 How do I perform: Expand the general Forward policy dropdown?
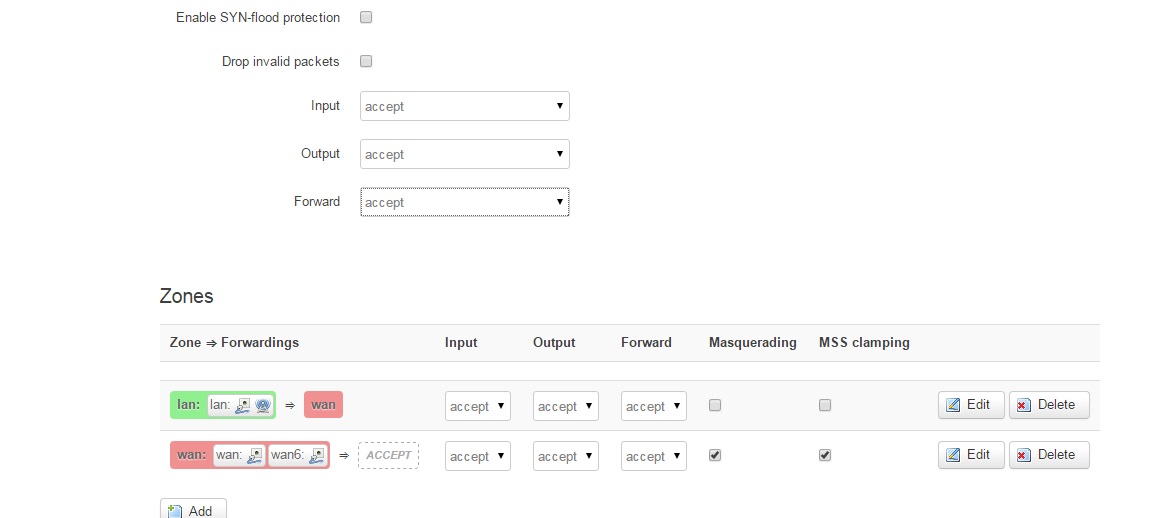tap(464, 202)
